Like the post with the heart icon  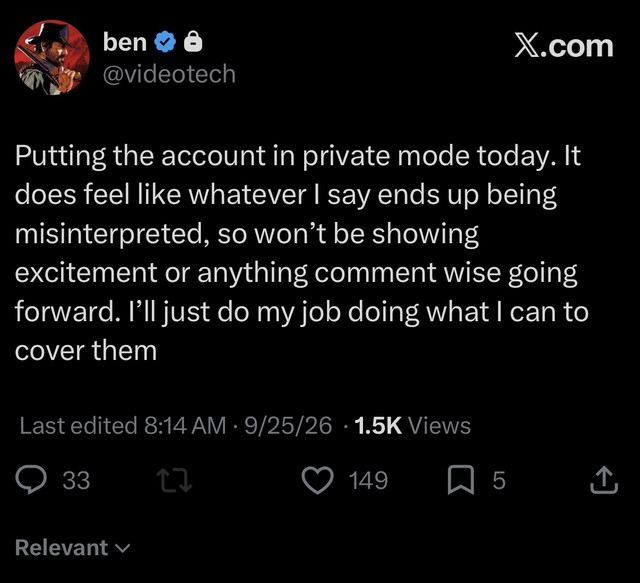(318, 480)
